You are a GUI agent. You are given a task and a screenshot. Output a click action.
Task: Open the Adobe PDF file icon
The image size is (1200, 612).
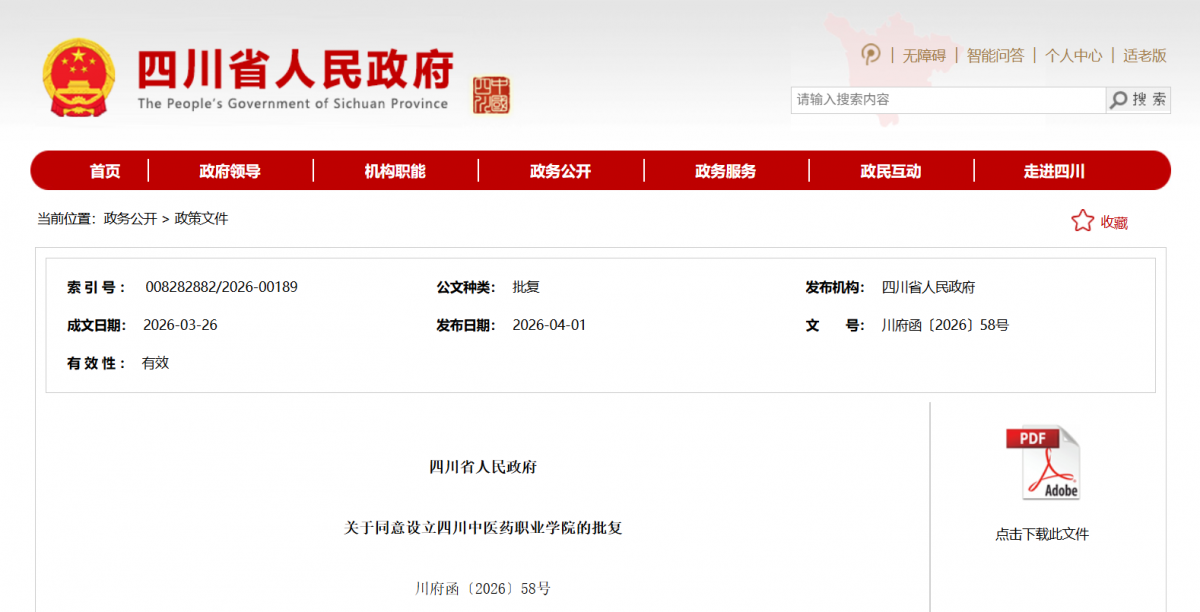[x=1042, y=463]
